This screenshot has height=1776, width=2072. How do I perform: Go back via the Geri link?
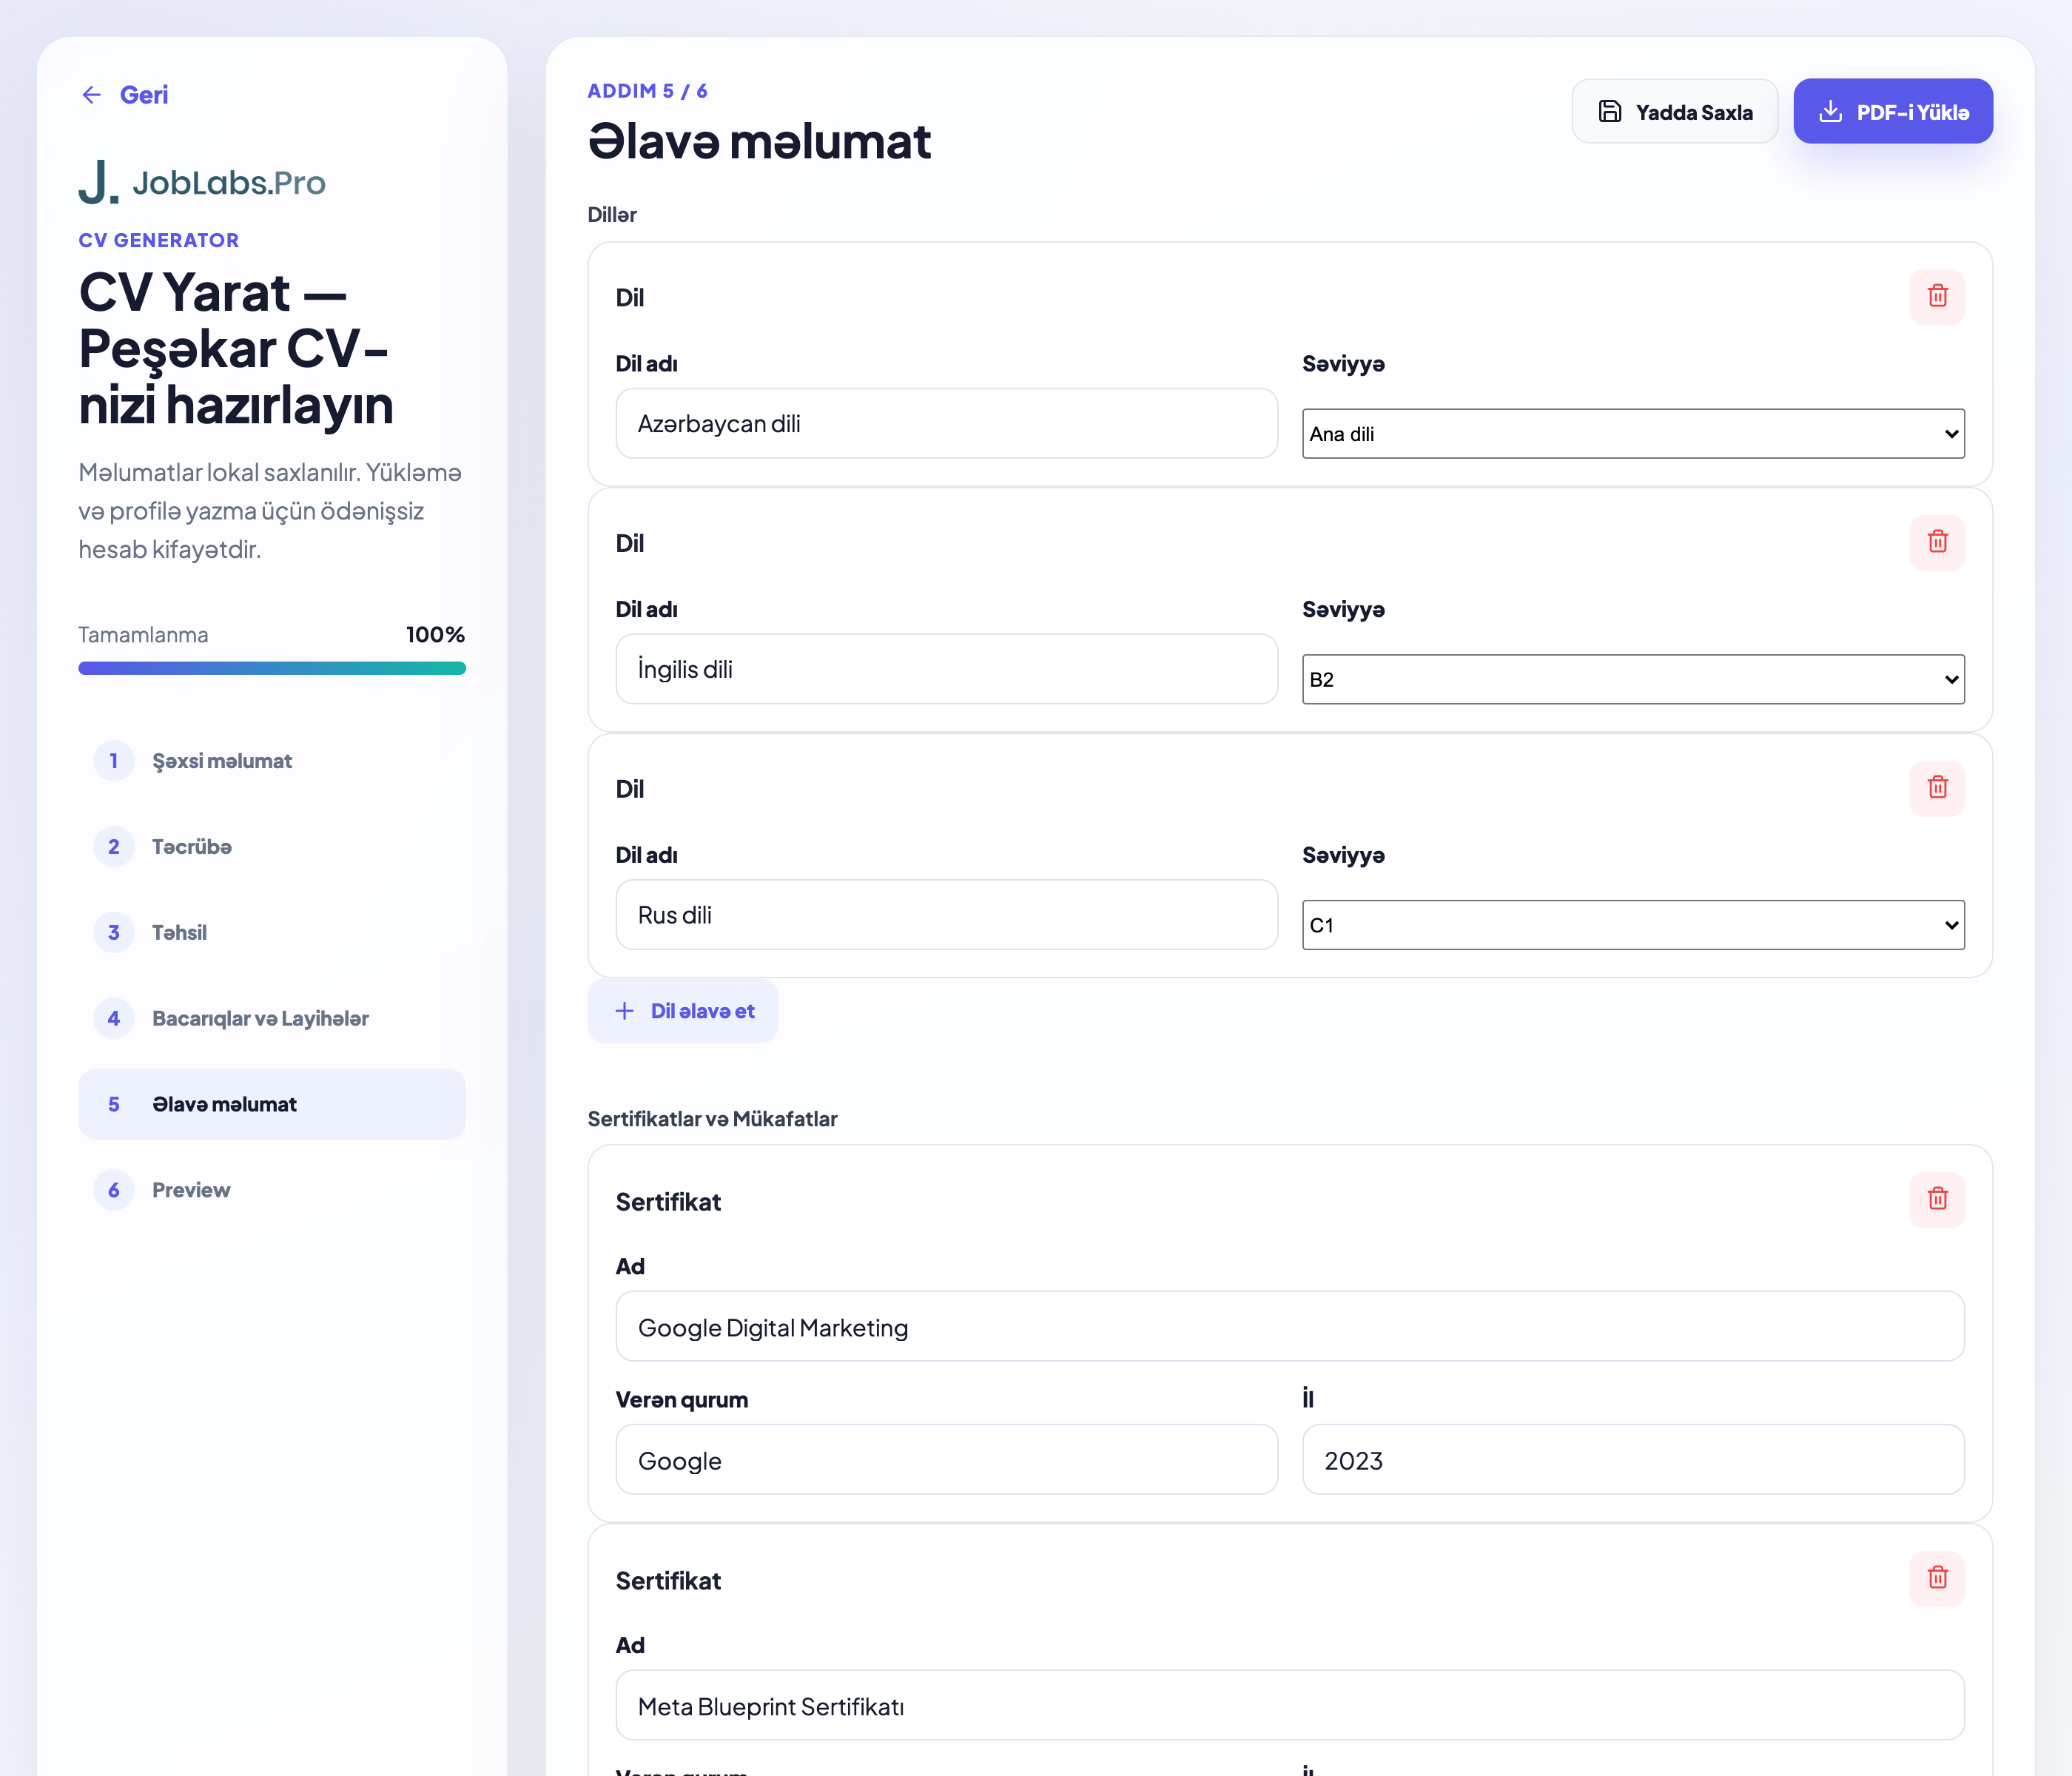[124, 95]
